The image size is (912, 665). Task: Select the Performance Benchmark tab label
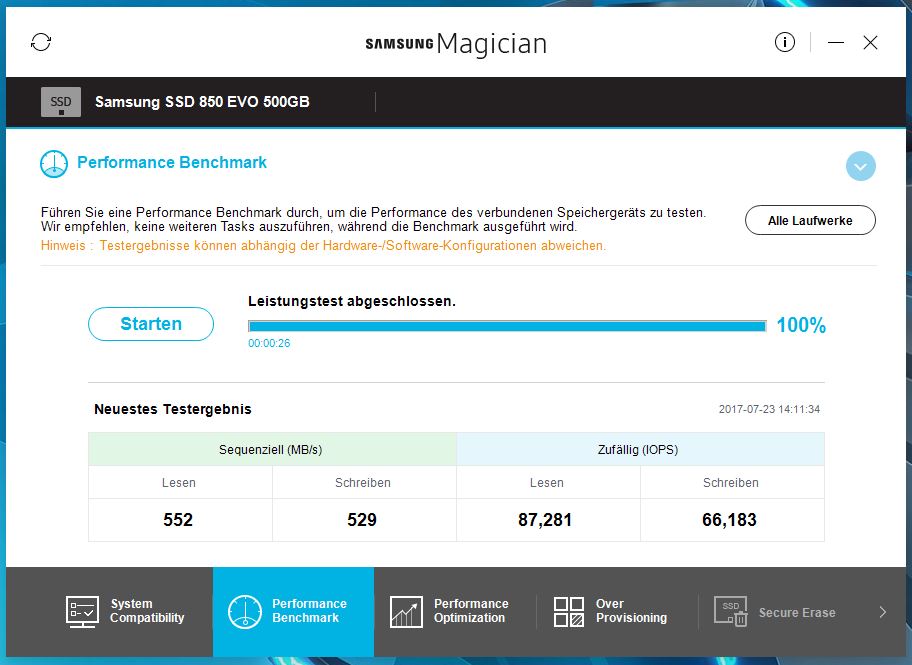point(309,610)
